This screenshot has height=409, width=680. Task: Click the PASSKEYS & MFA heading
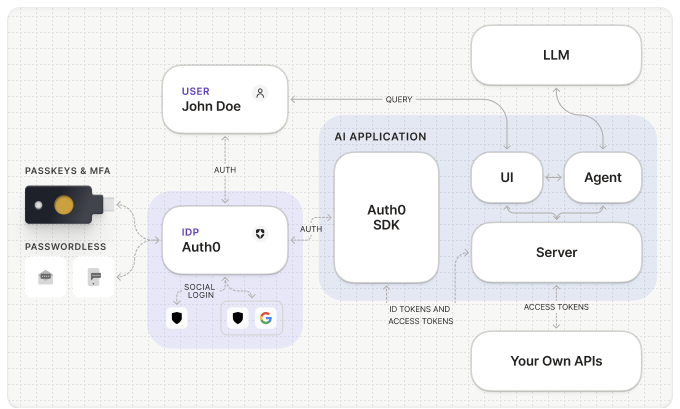[x=68, y=171]
